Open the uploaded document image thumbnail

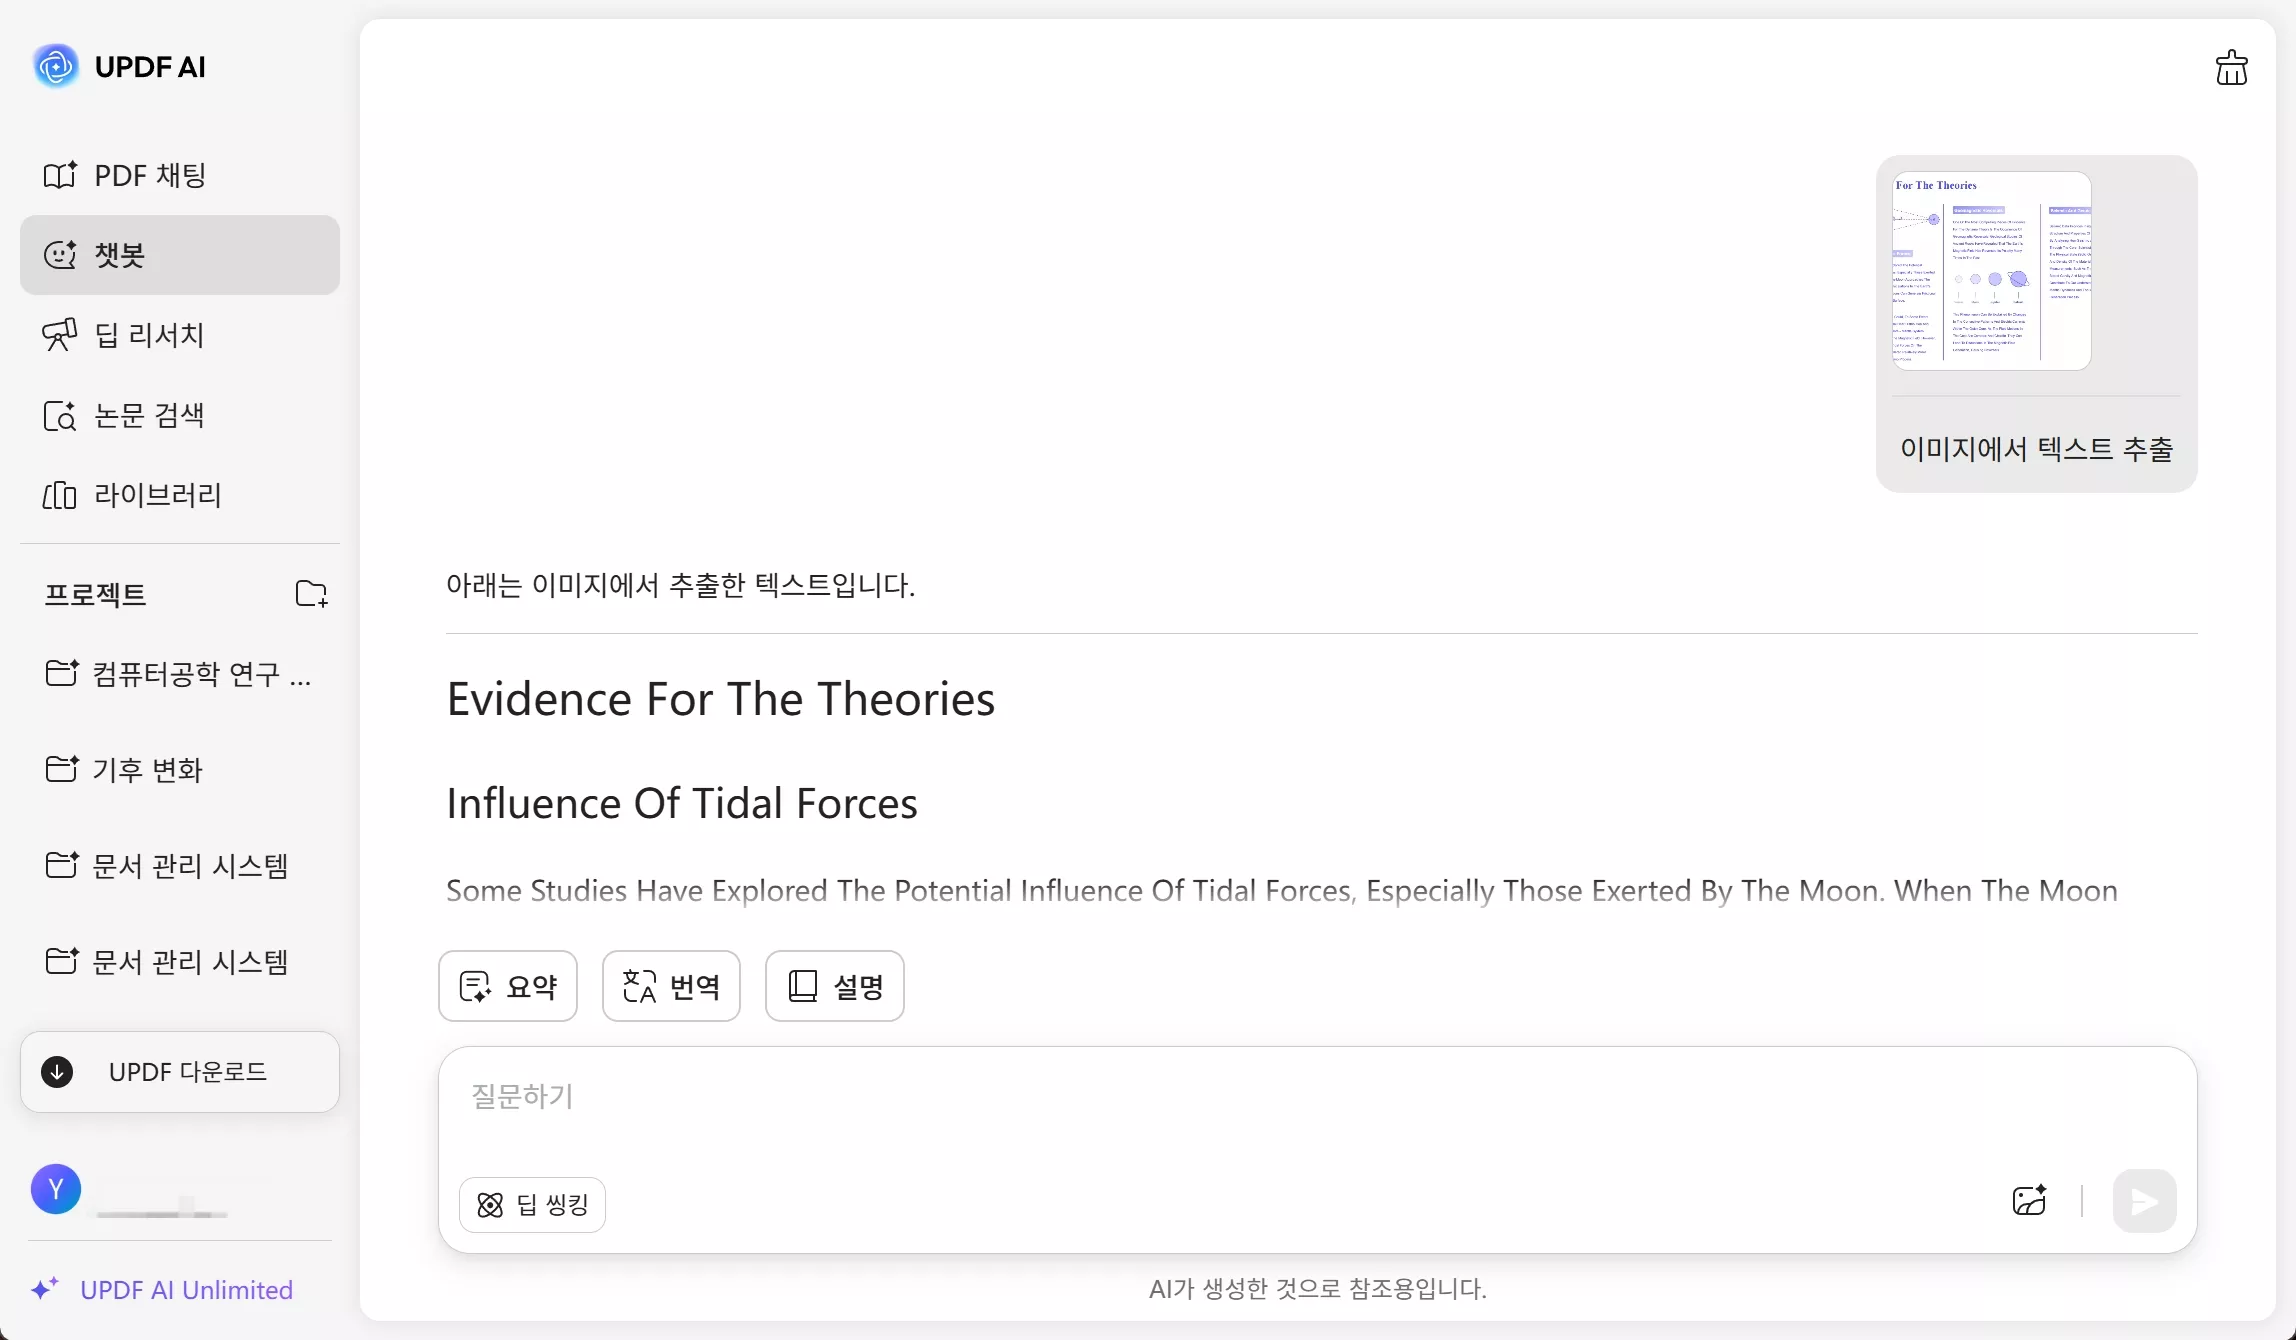[x=1991, y=270]
